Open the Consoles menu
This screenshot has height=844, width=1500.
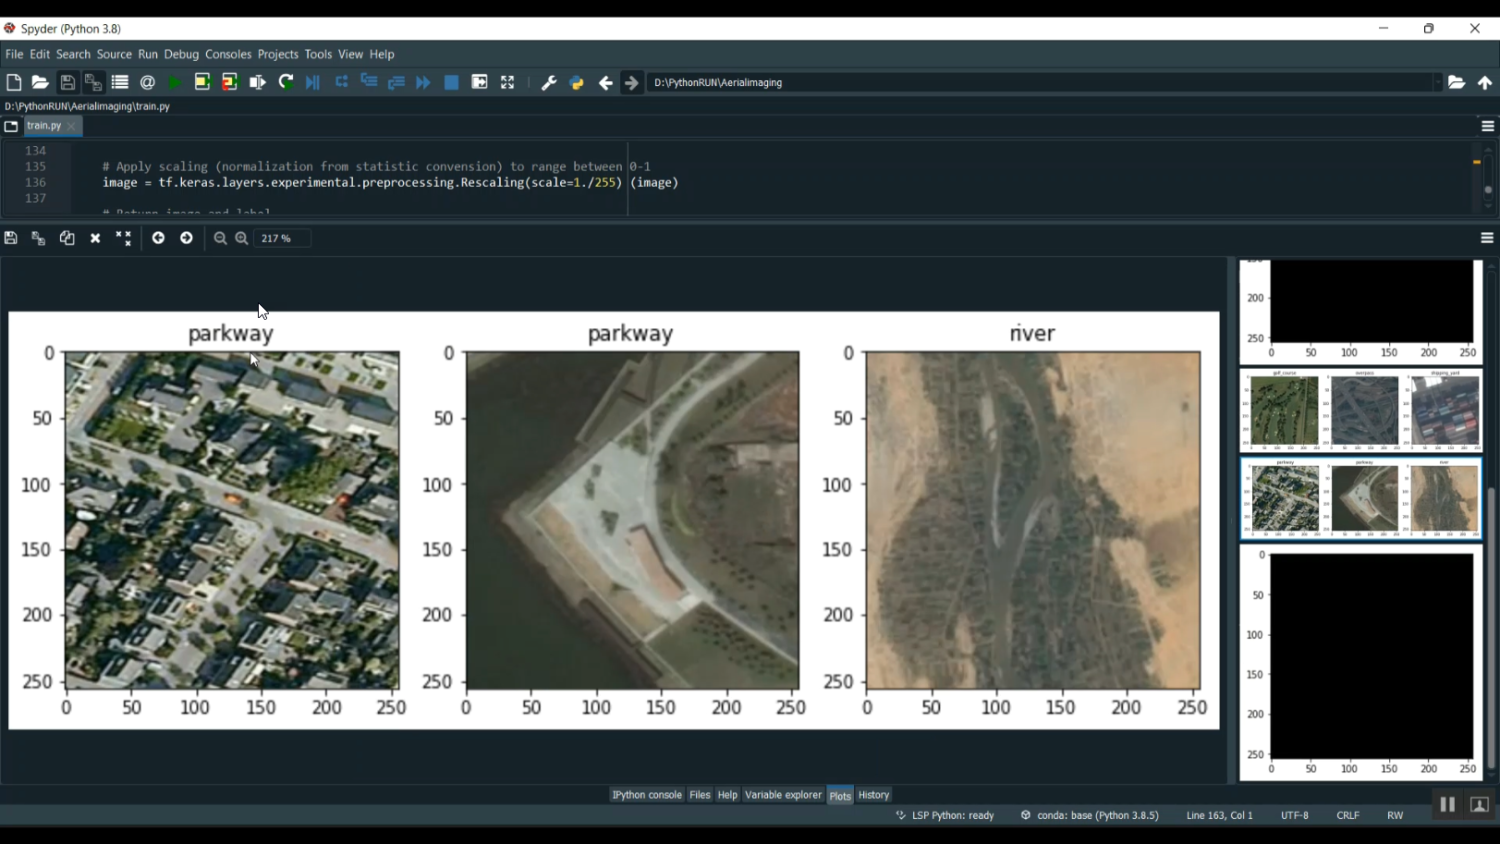click(x=228, y=54)
